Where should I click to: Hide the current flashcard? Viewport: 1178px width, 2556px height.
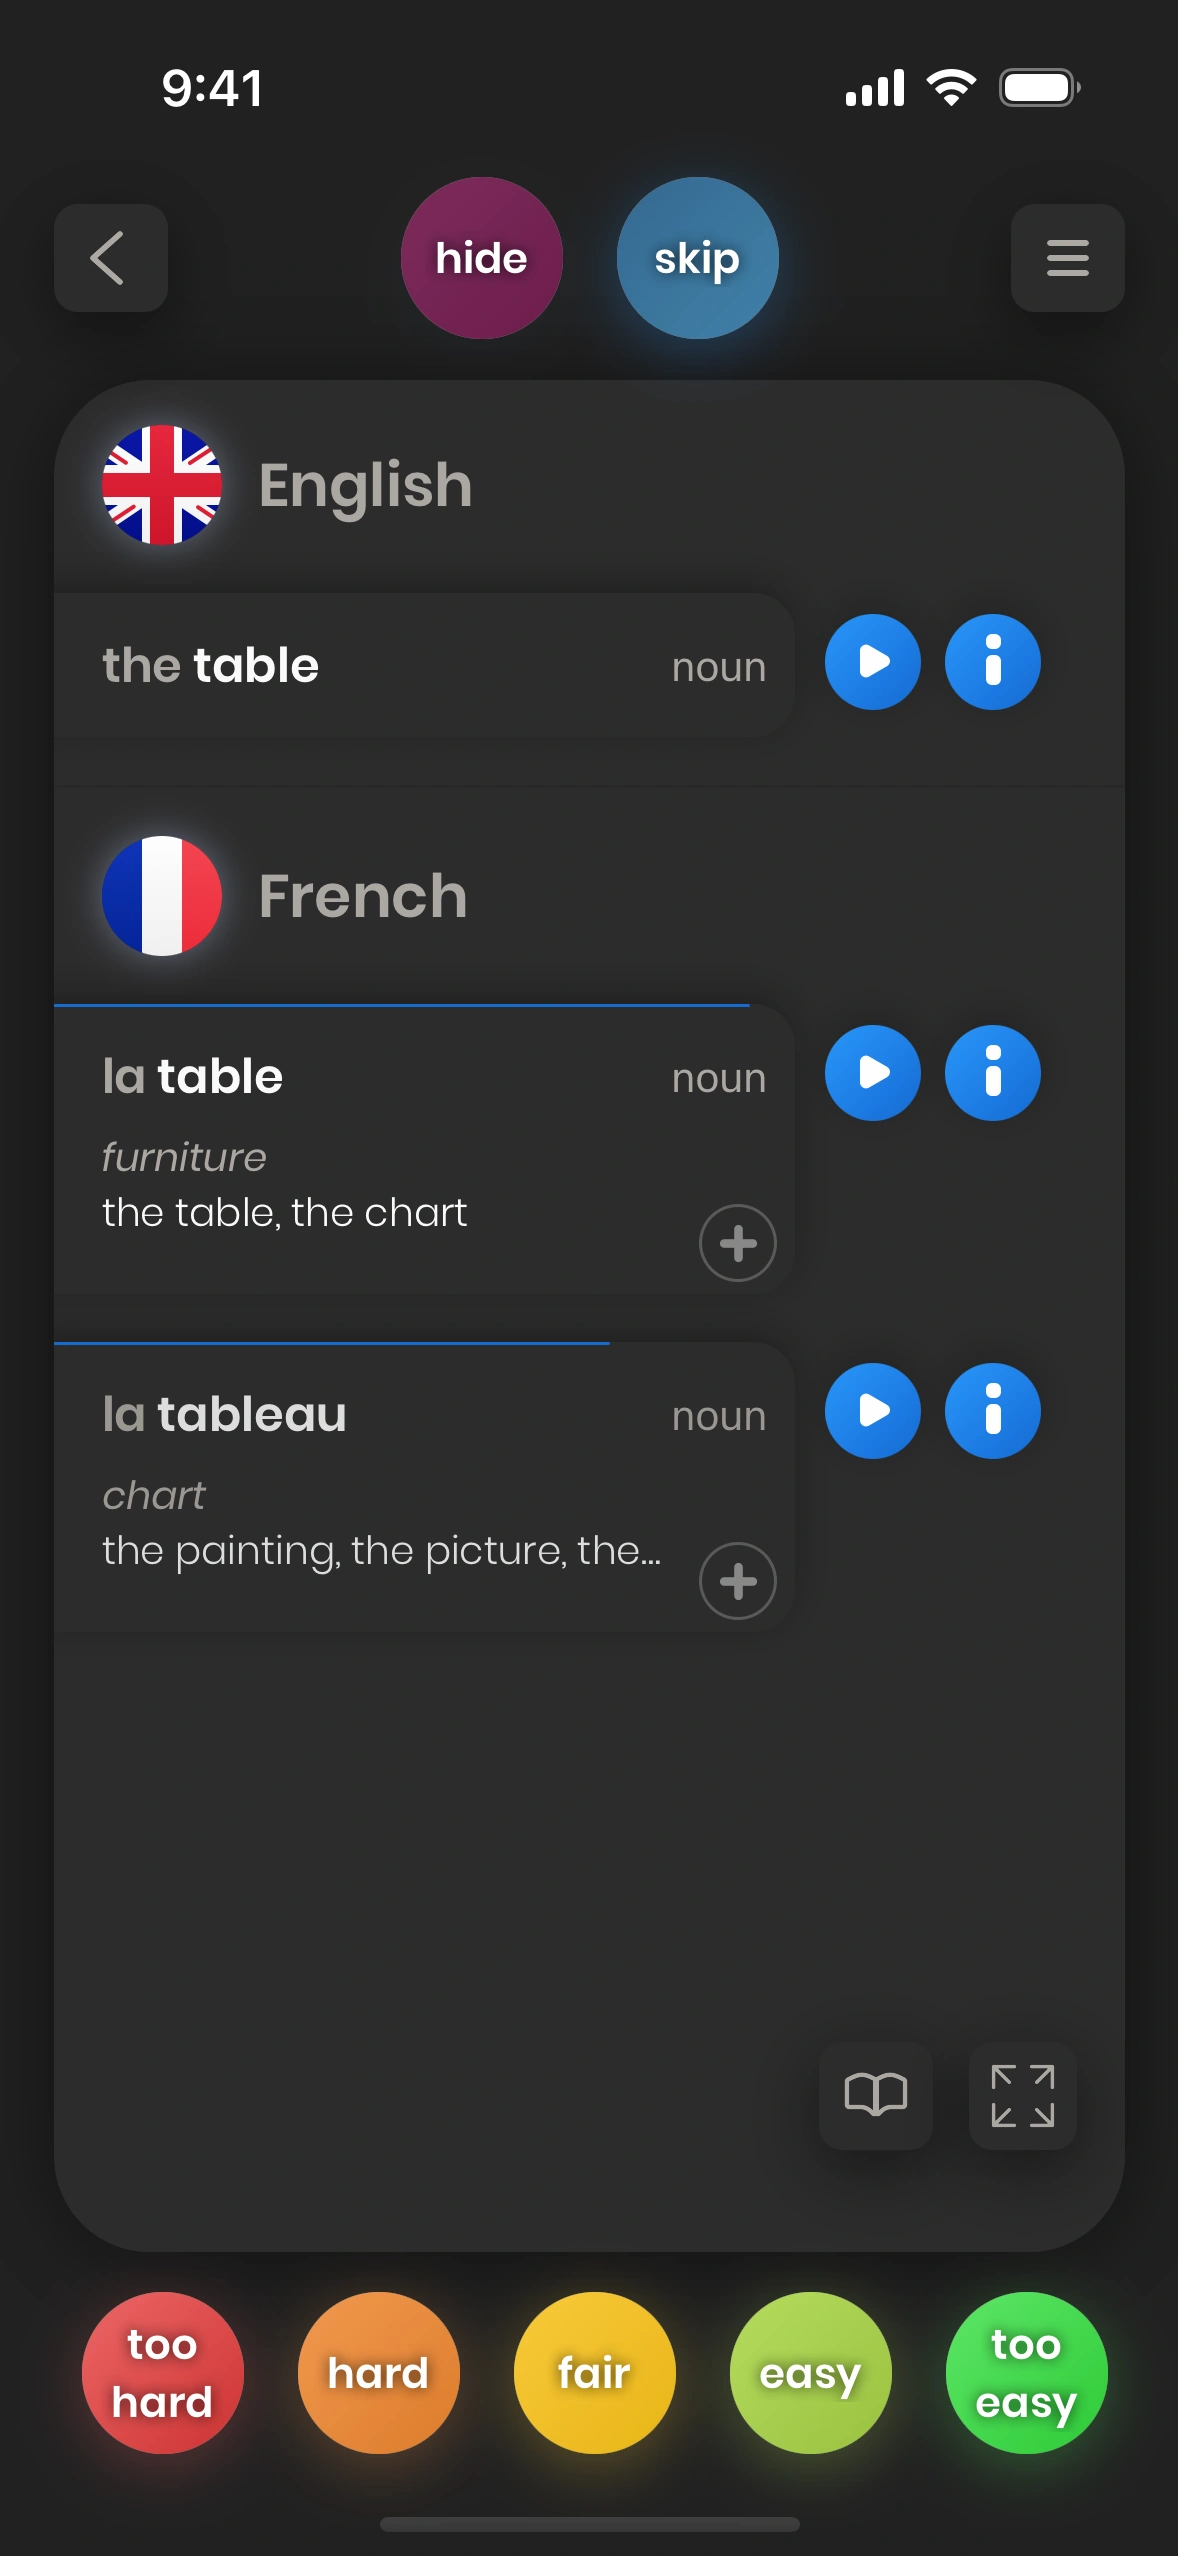click(x=481, y=258)
